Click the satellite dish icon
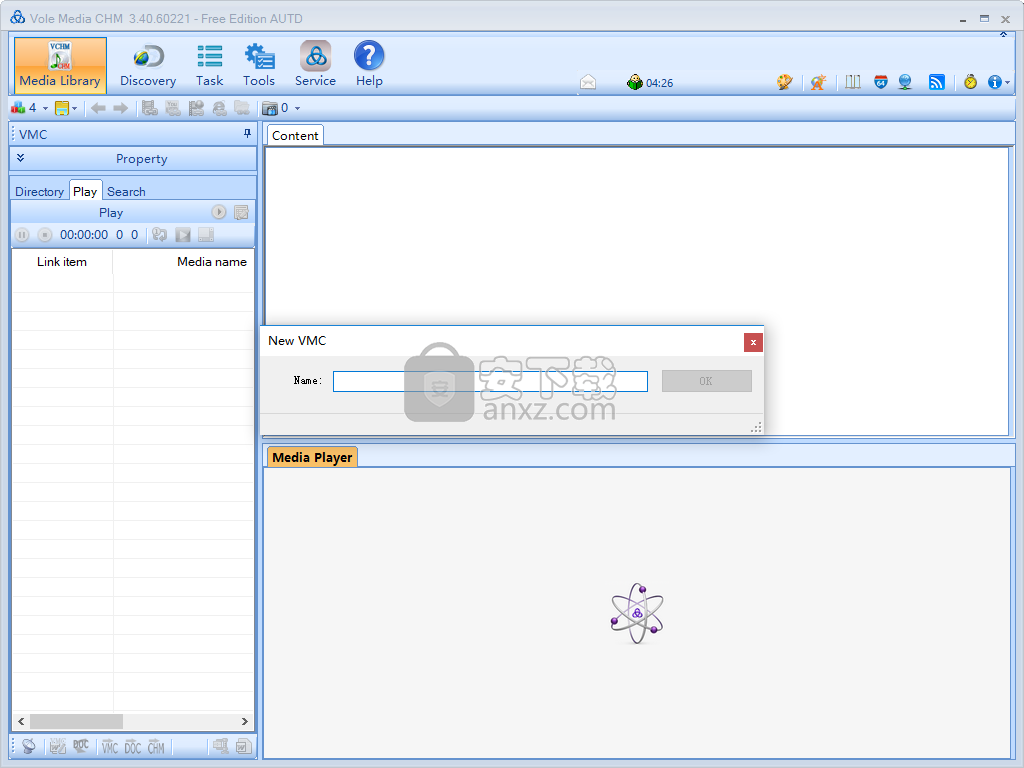This screenshot has height=768, width=1024. pyautogui.click(x=28, y=746)
